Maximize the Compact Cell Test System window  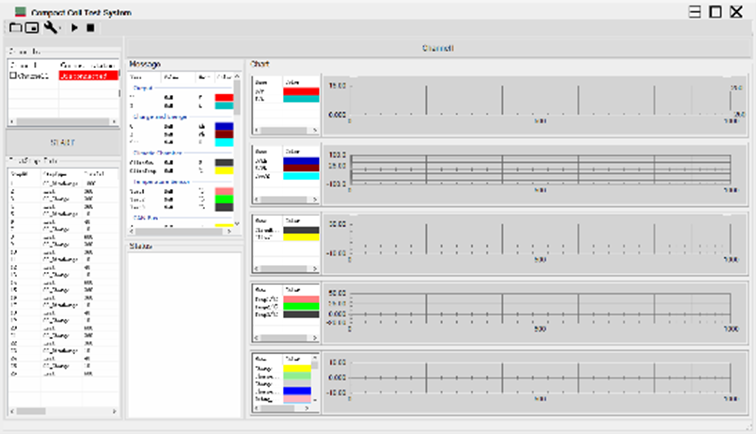coord(715,11)
